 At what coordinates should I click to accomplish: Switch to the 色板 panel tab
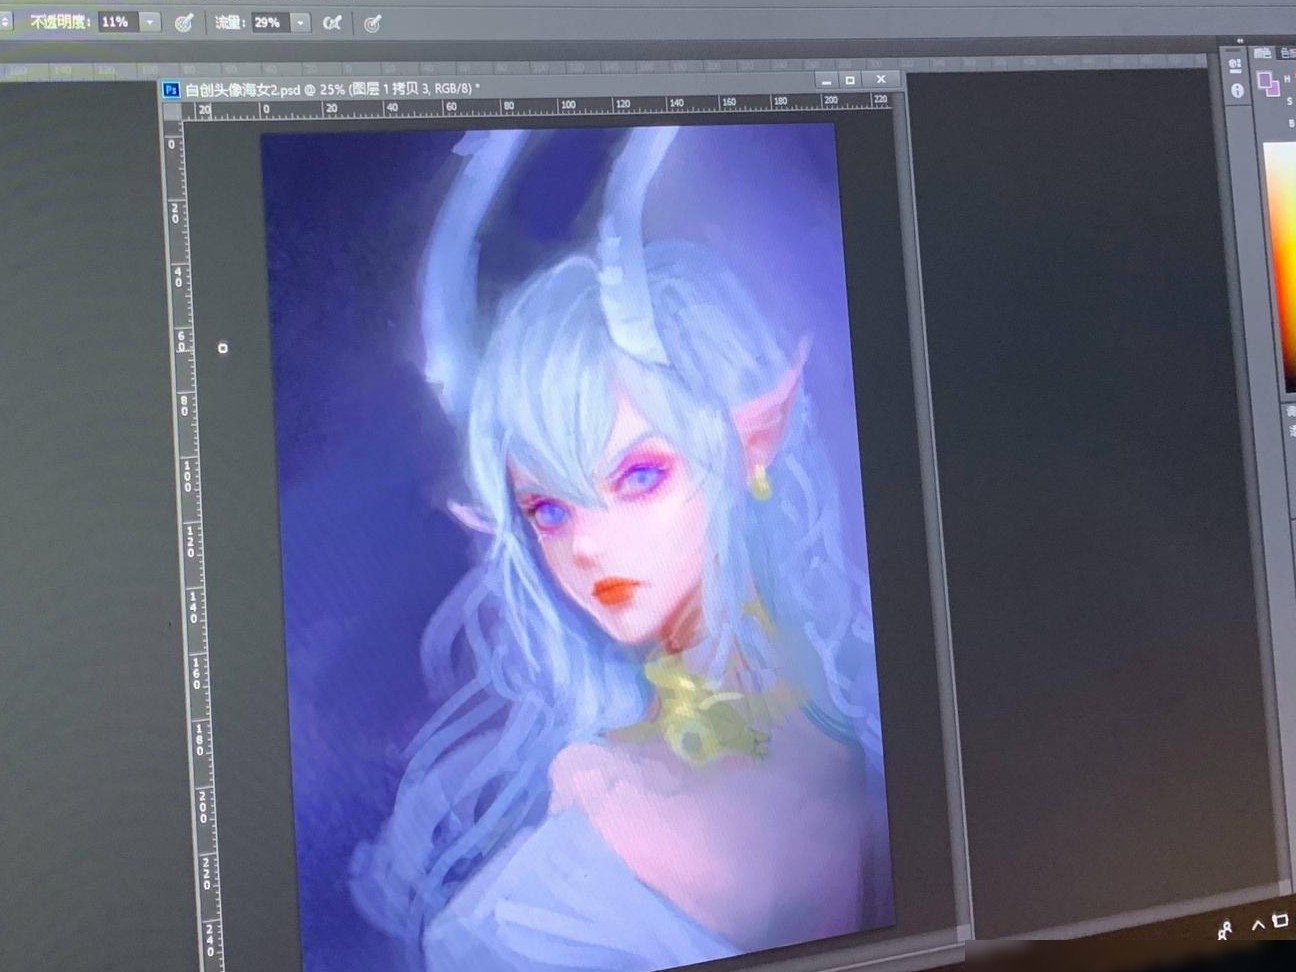coord(1288,53)
